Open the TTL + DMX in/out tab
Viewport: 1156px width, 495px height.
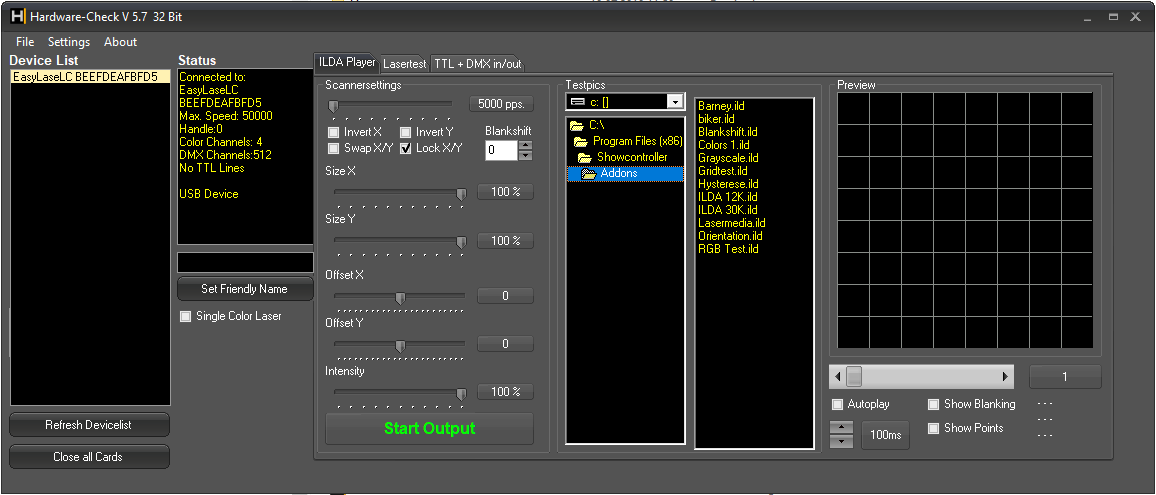coord(477,63)
